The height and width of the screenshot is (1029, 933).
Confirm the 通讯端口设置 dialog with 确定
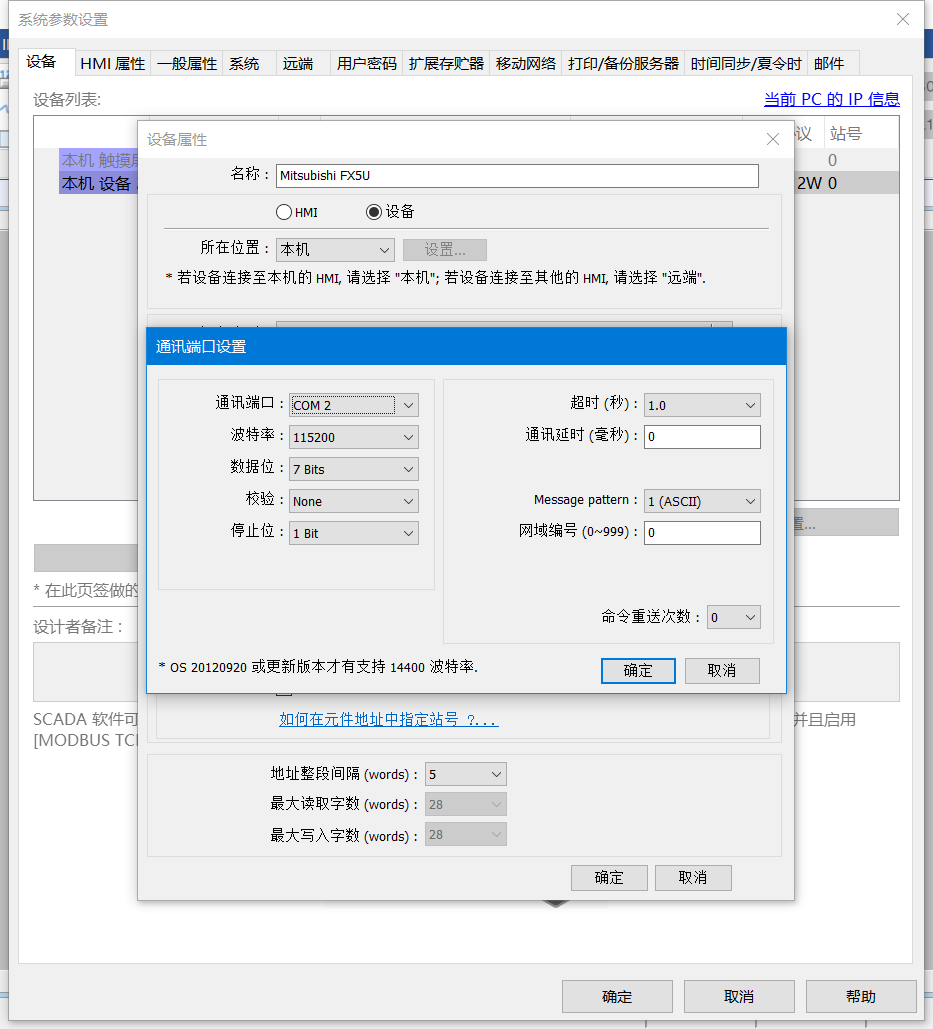click(x=638, y=670)
